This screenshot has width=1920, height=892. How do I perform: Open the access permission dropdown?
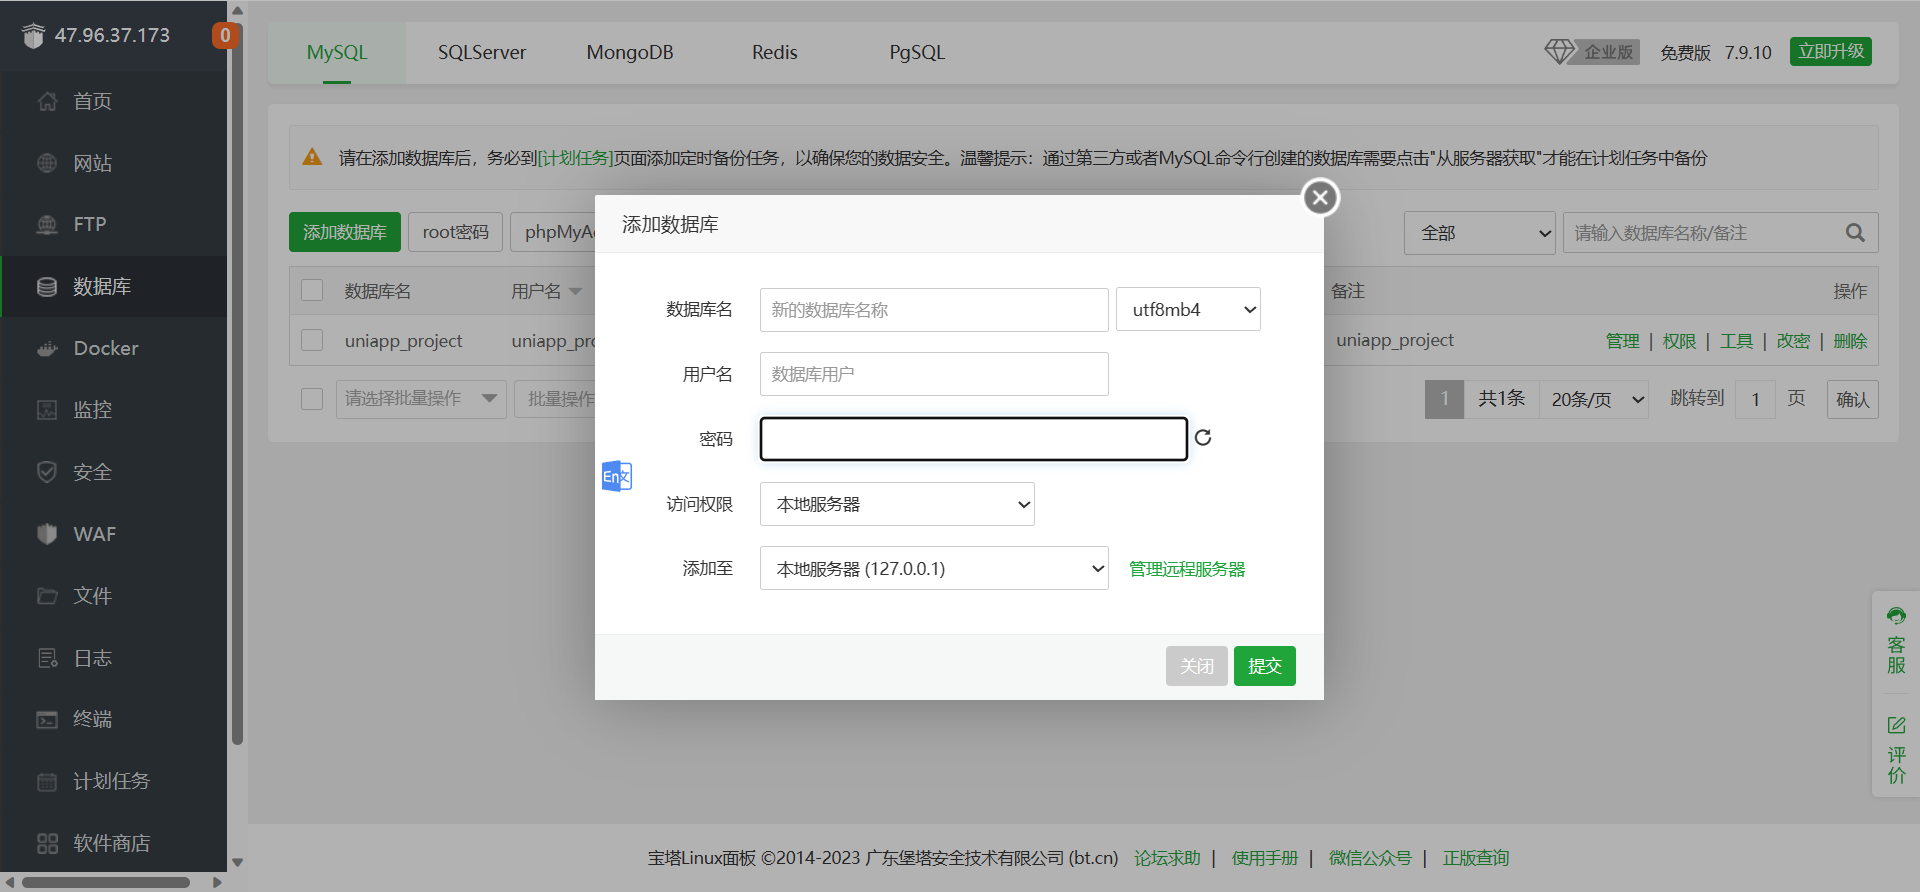click(x=897, y=504)
